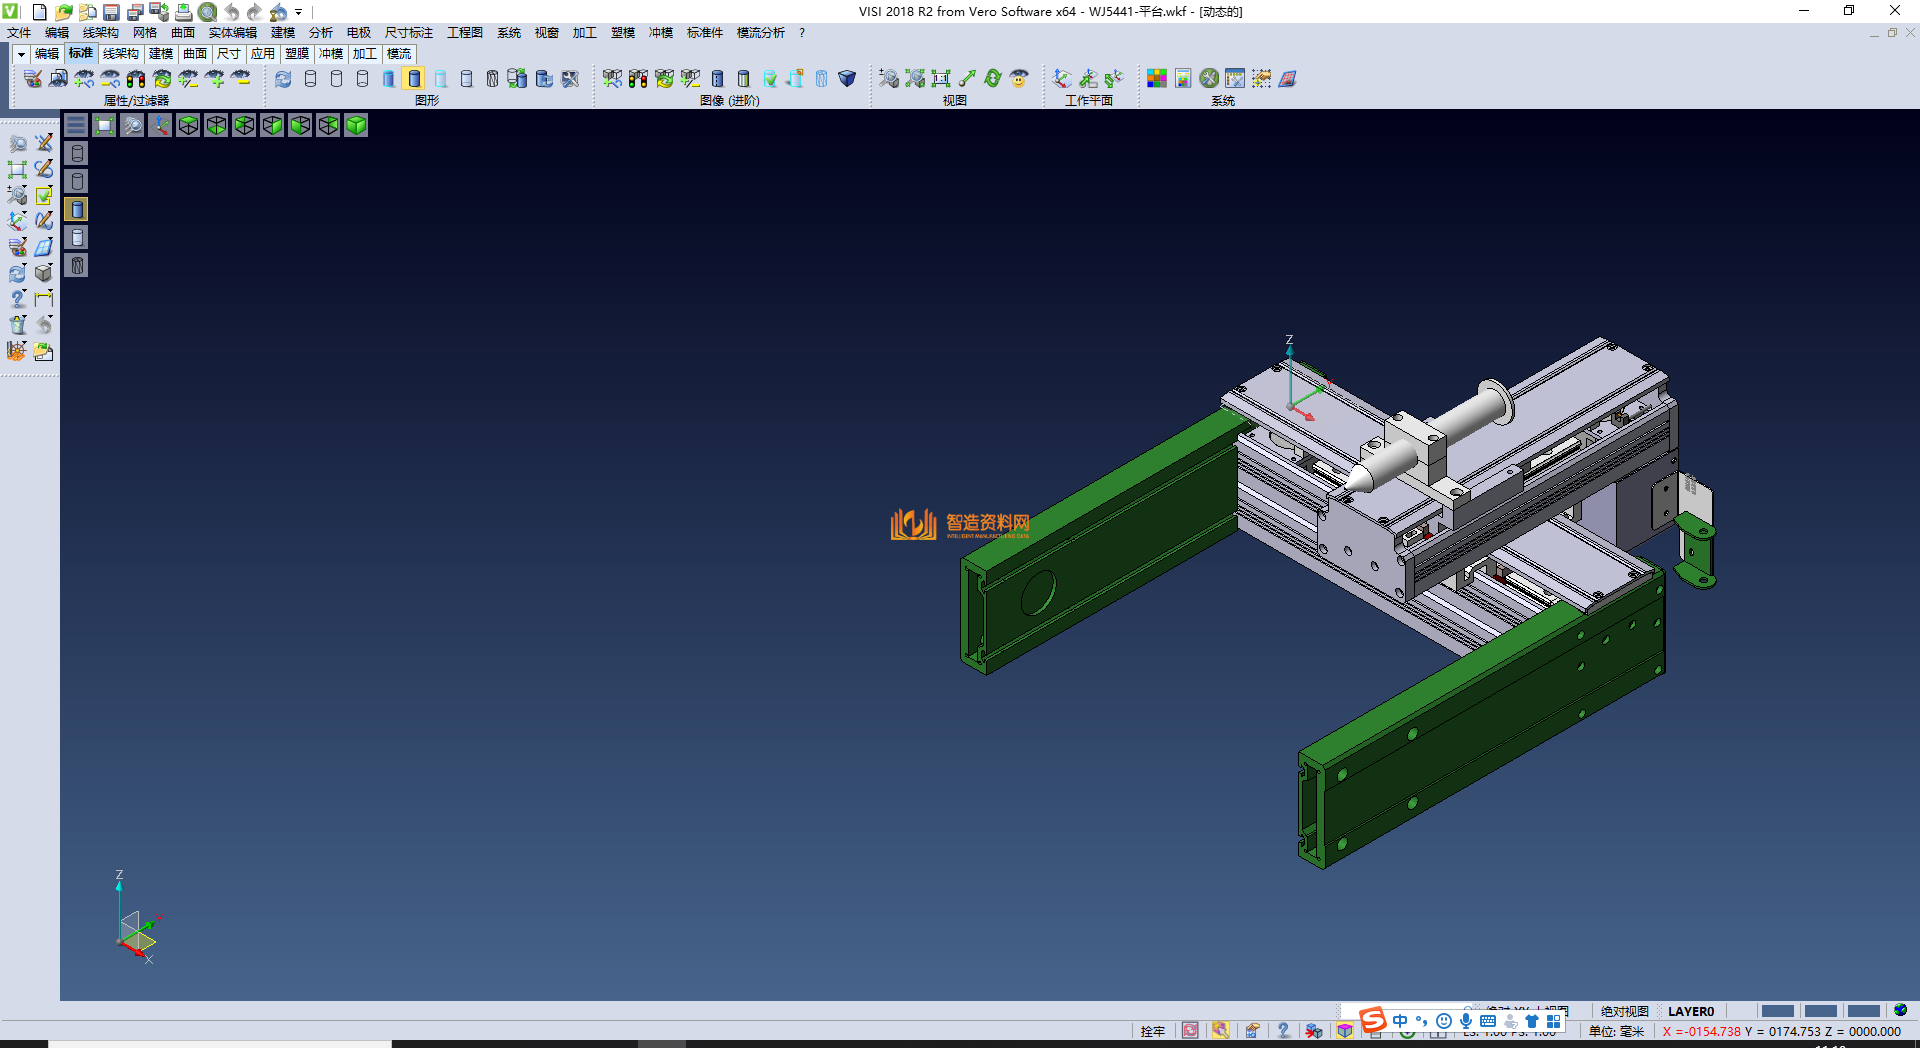Click the LAYER0 status bar label

click(1690, 1011)
